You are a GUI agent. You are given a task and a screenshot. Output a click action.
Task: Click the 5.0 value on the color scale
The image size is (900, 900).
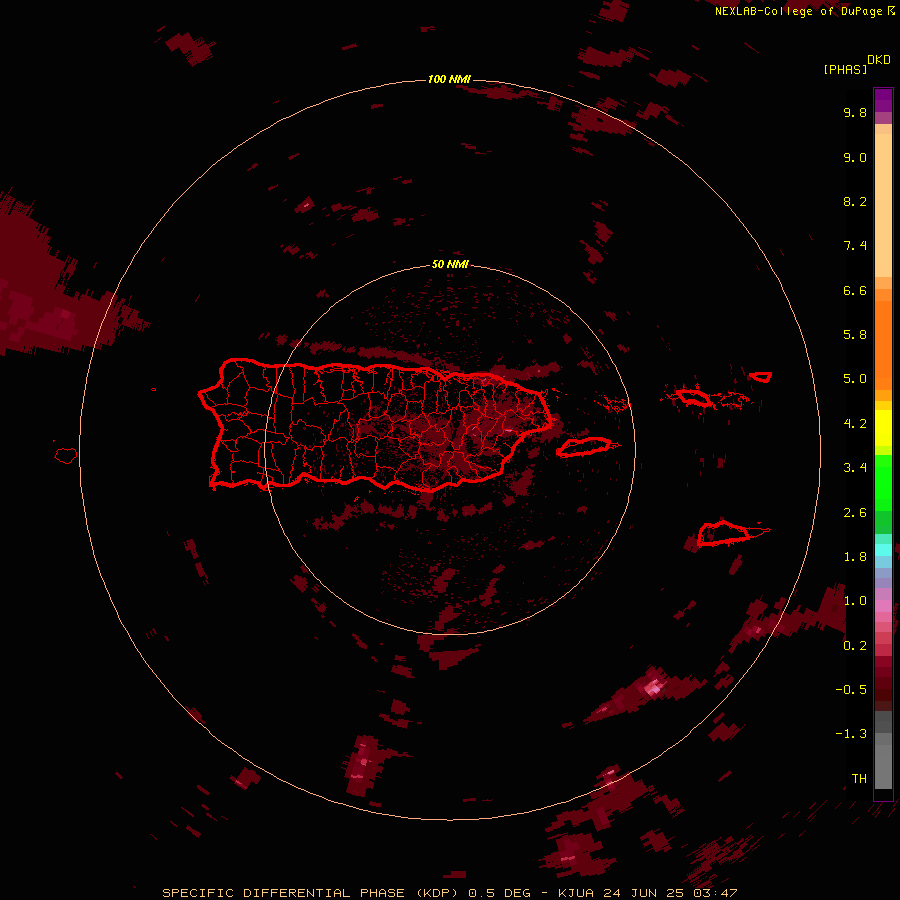click(855, 379)
